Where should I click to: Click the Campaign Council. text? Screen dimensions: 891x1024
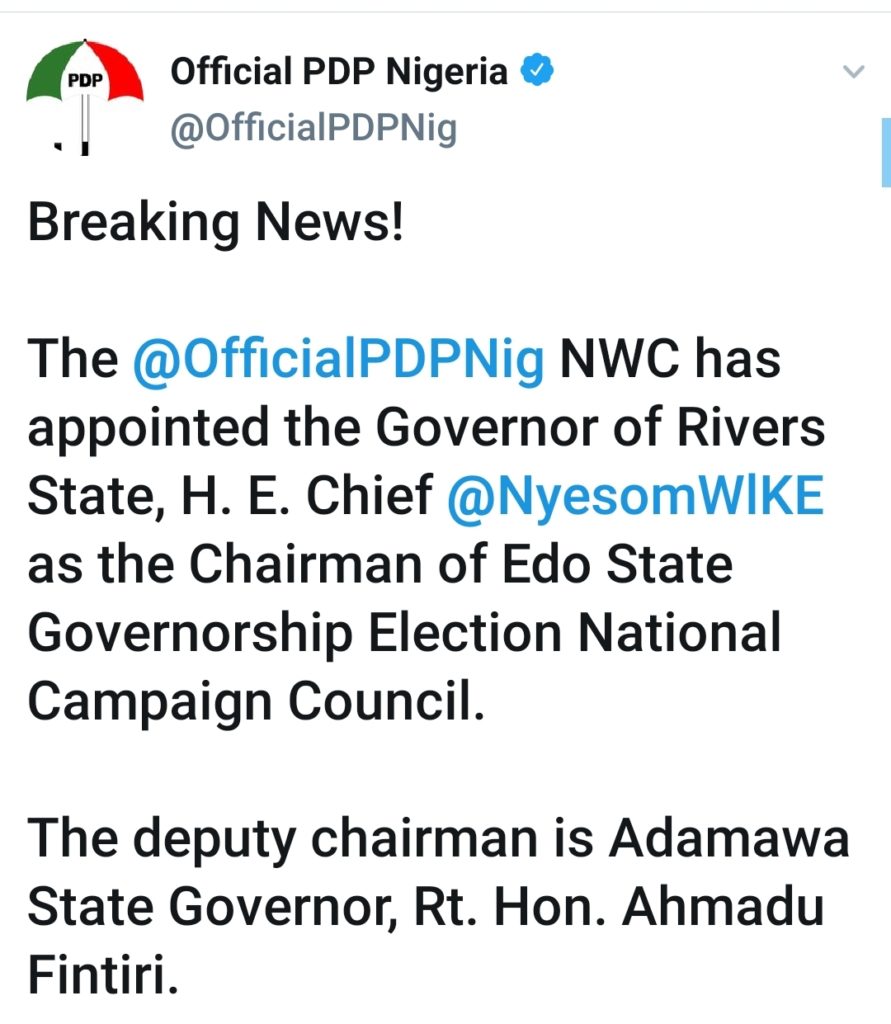[257, 701]
